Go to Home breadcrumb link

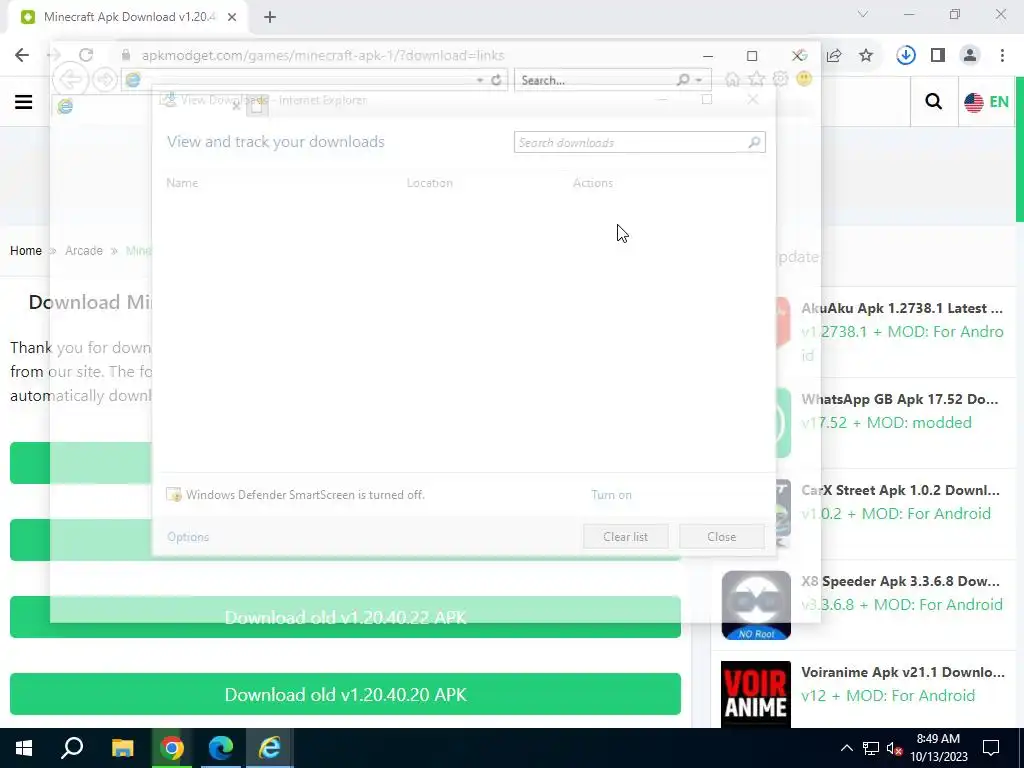point(25,251)
